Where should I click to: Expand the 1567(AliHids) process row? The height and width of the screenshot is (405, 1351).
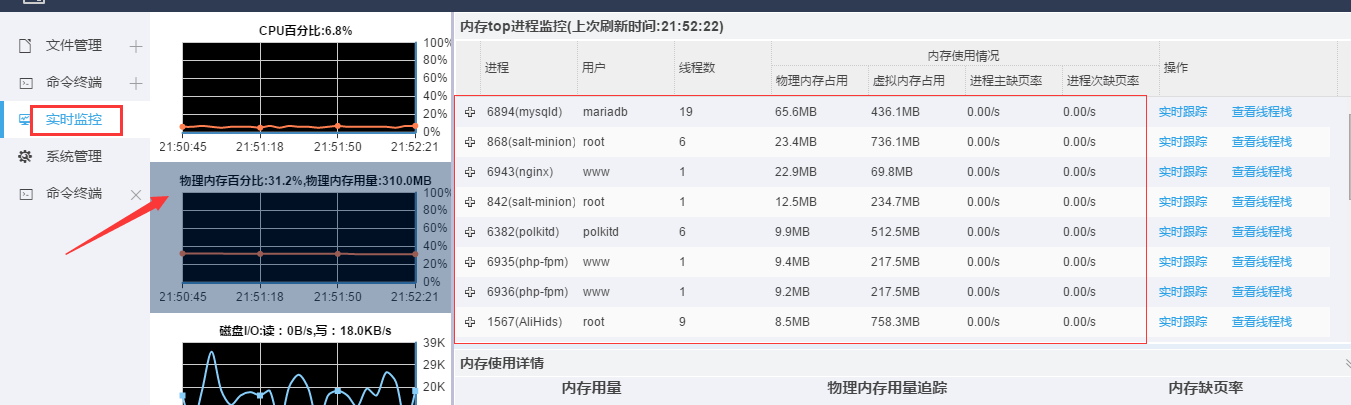click(470, 322)
